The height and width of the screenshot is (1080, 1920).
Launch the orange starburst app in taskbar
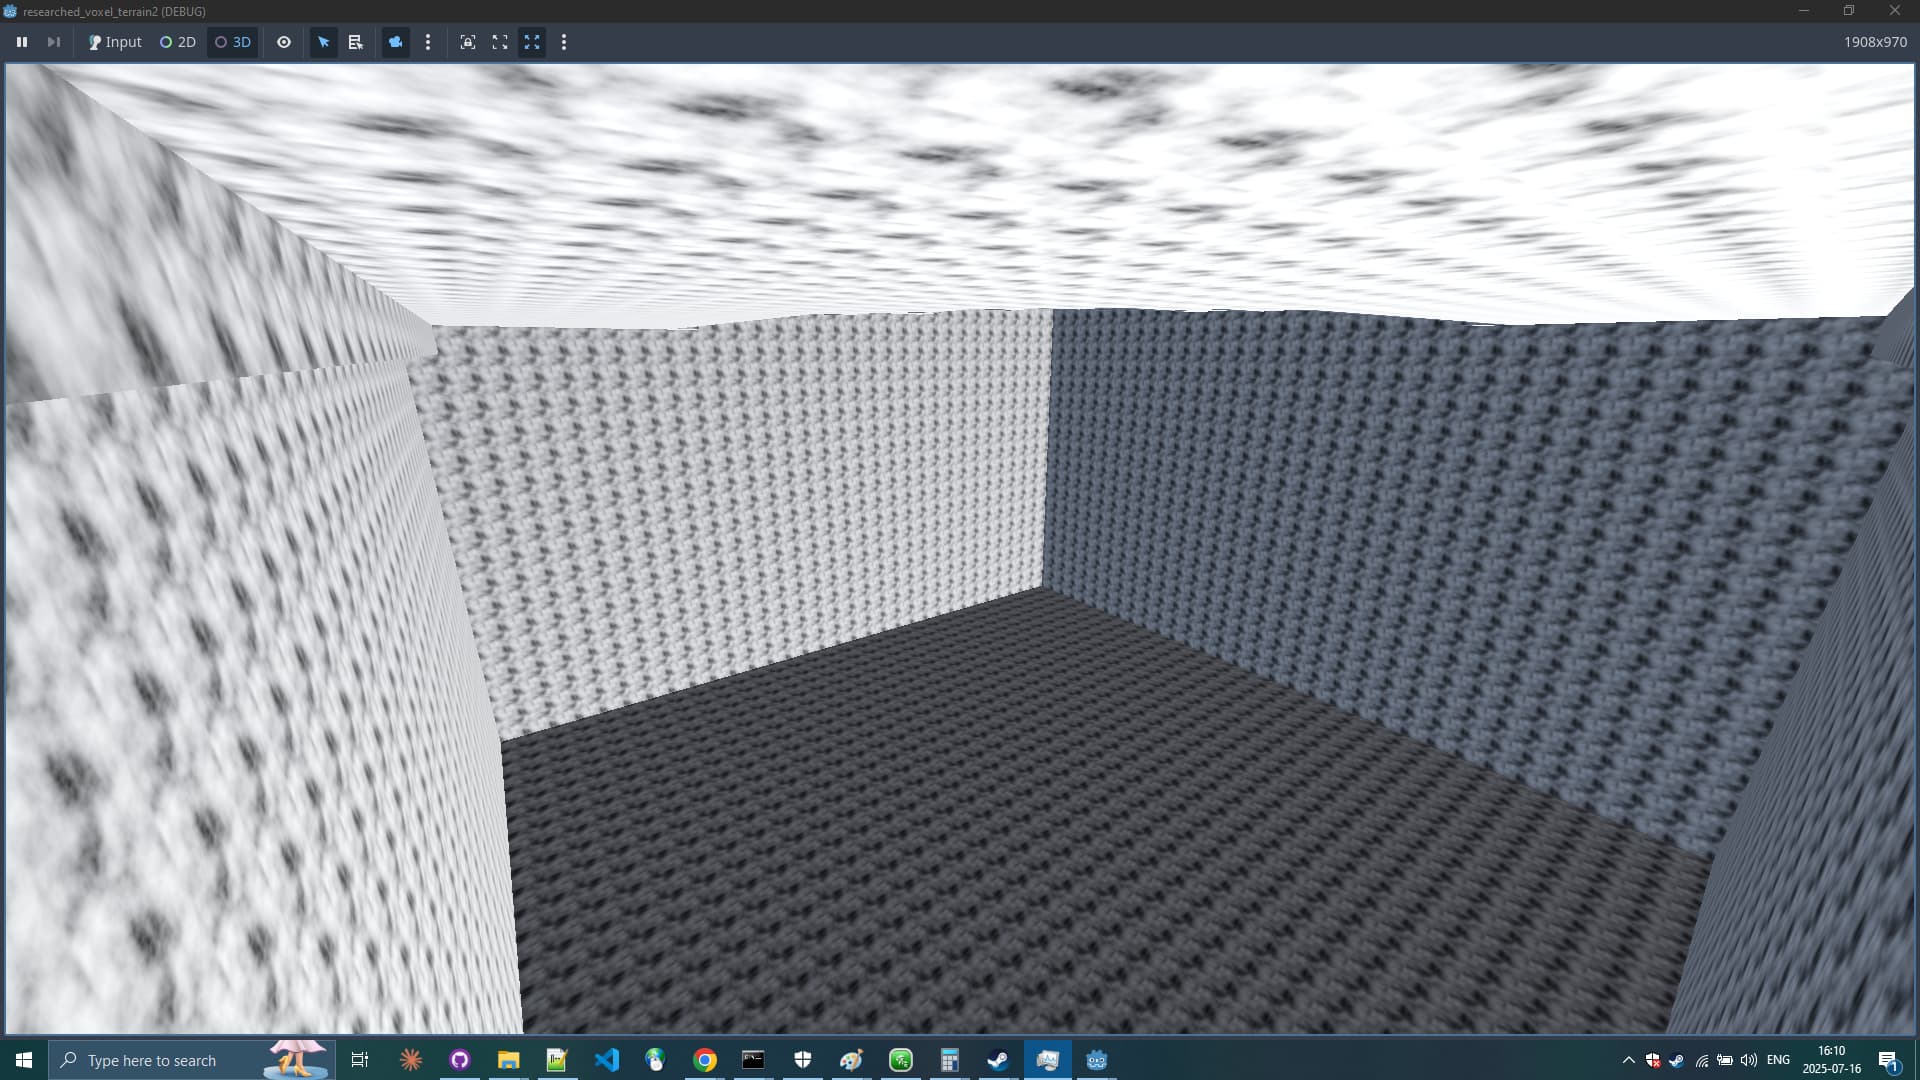[x=410, y=1060]
